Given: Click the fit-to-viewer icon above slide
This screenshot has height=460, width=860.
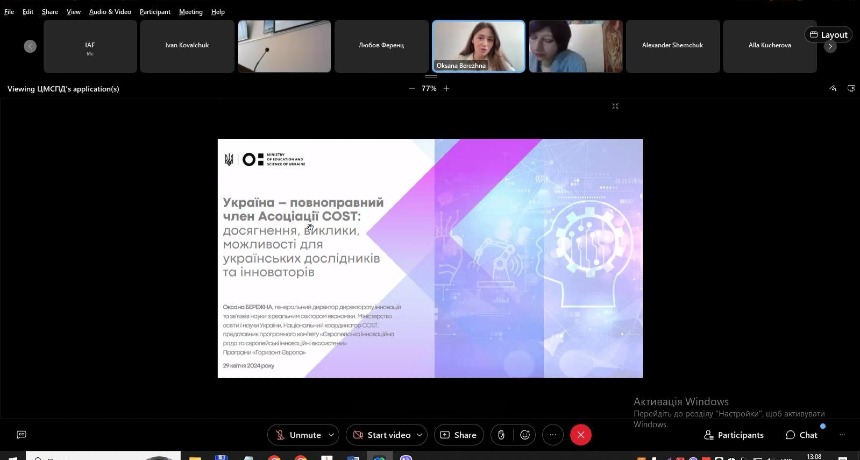Looking at the screenshot, I should click(615, 106).
